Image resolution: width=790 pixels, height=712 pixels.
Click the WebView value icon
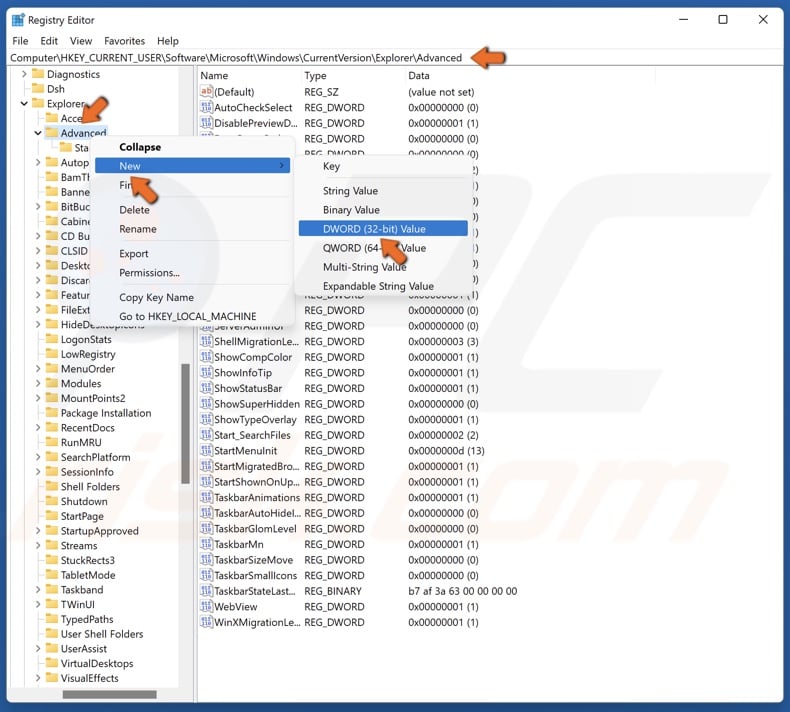[206, 607]
